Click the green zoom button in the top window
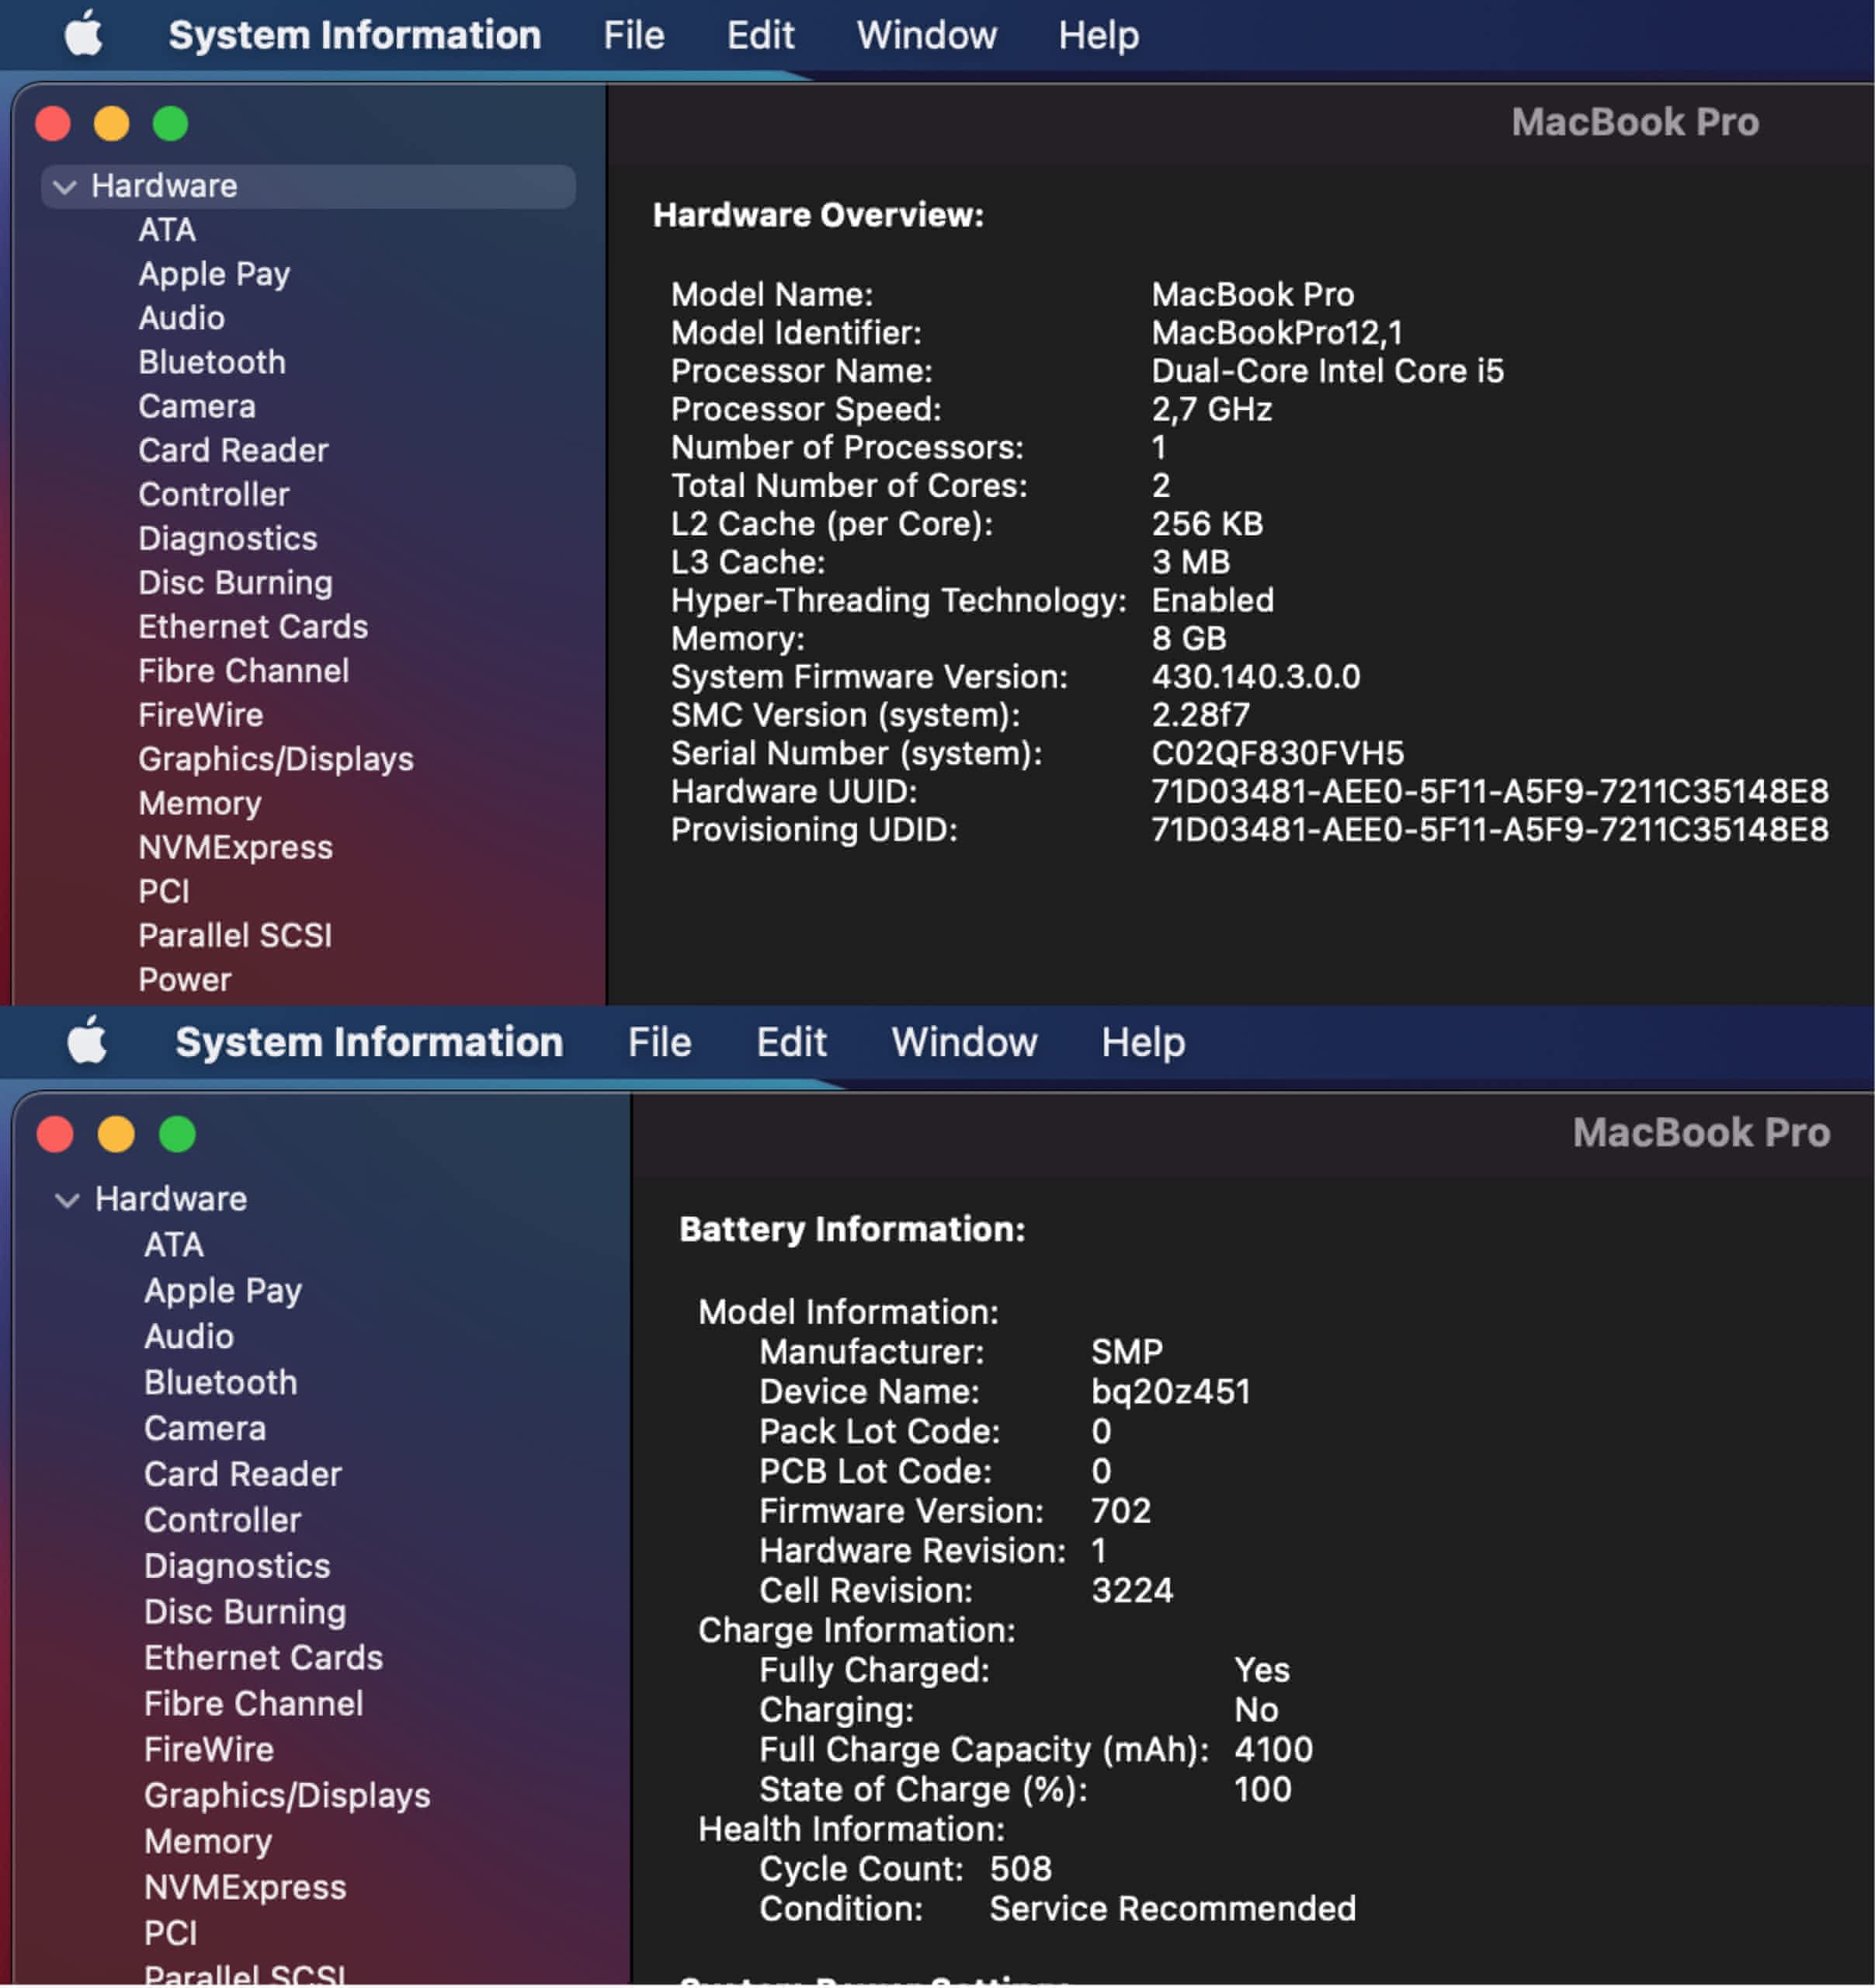Screen dimensions: 1875x1988 coord(170,124)
